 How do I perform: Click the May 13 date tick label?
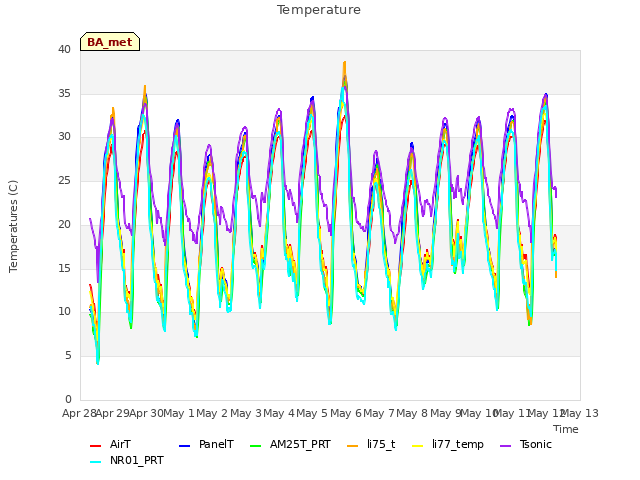click(x=580, y=413)
